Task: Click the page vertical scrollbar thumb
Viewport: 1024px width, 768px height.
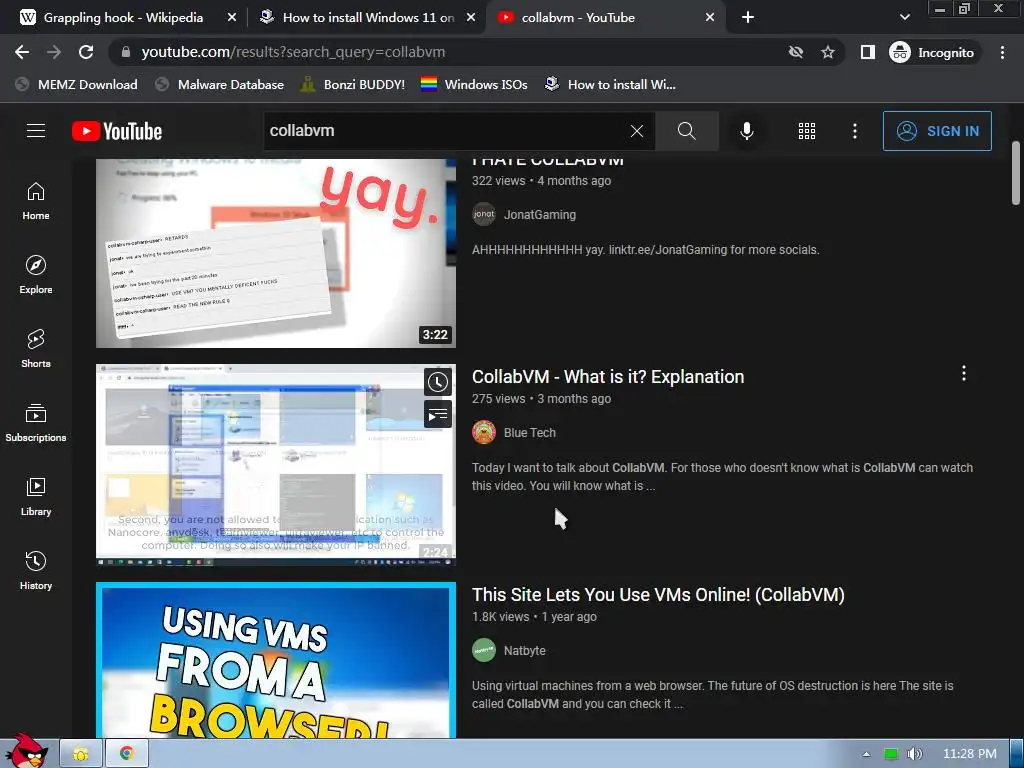Action: [1016, 173]
